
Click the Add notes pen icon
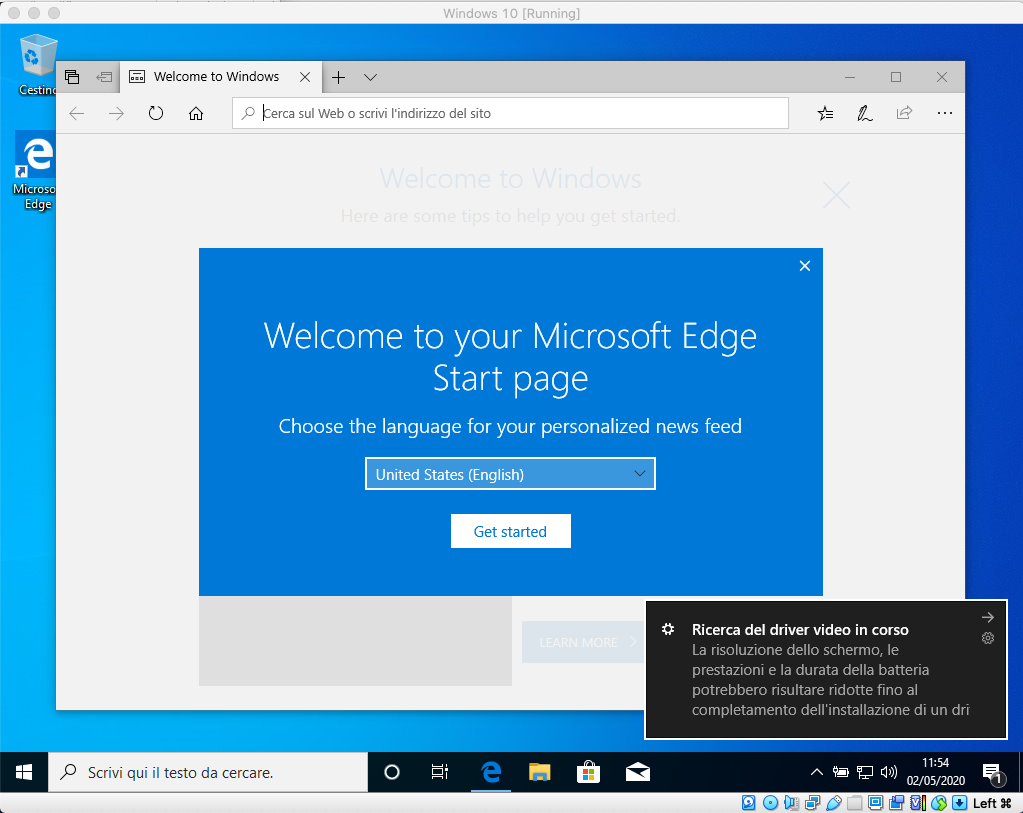click(864, 114)
